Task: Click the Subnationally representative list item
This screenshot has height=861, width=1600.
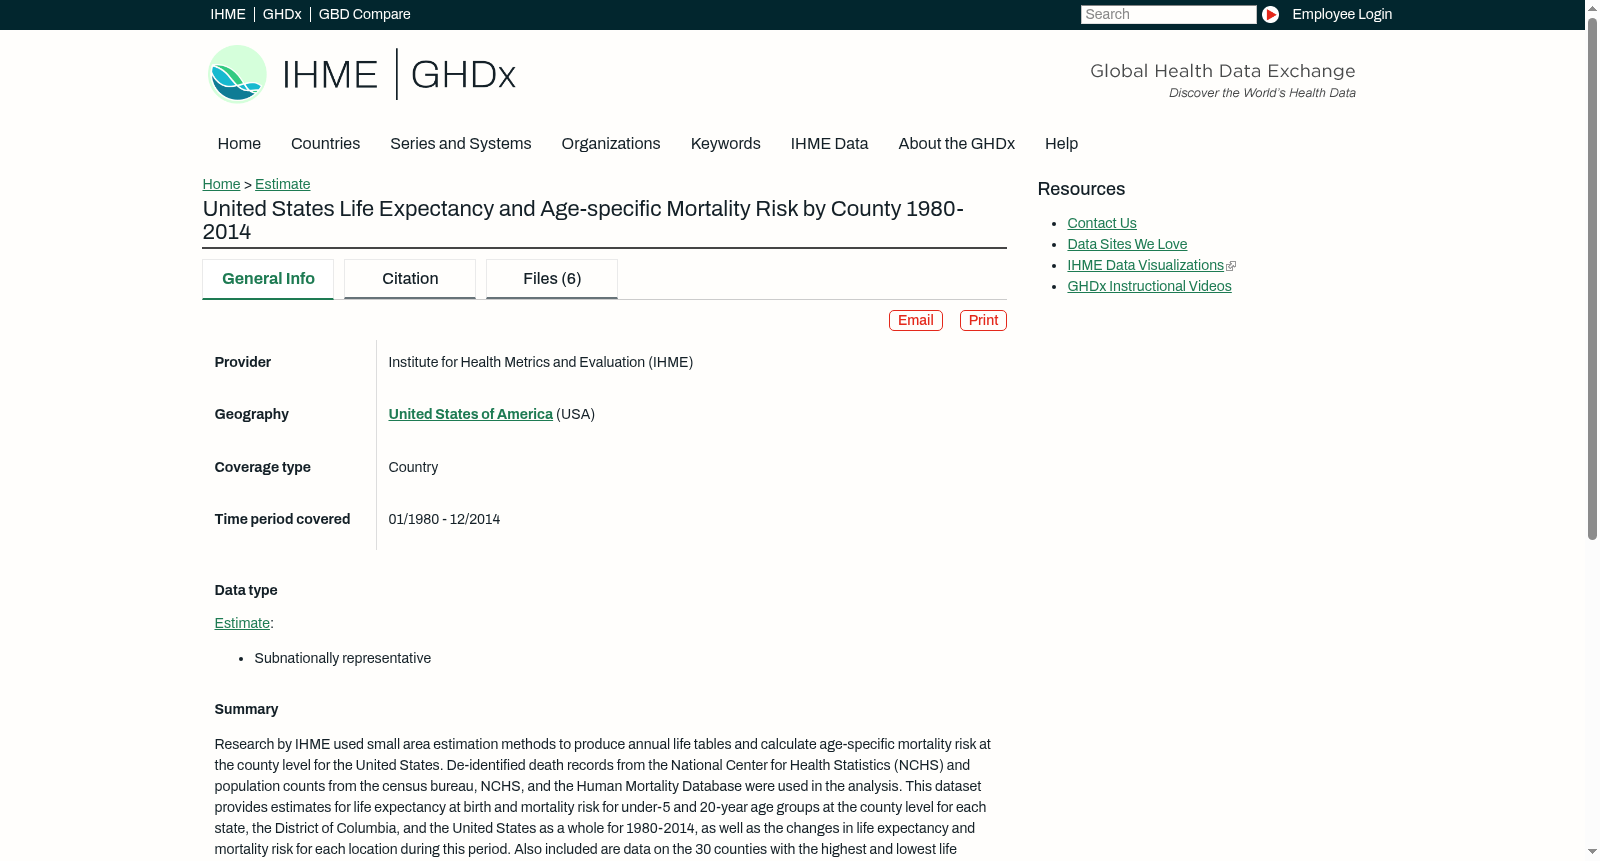Action: pyautogui.click(x=342, y=658)
